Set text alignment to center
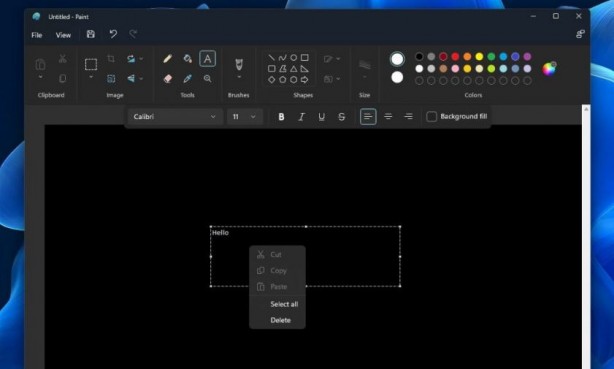614x369 pixels. (388, 117)
